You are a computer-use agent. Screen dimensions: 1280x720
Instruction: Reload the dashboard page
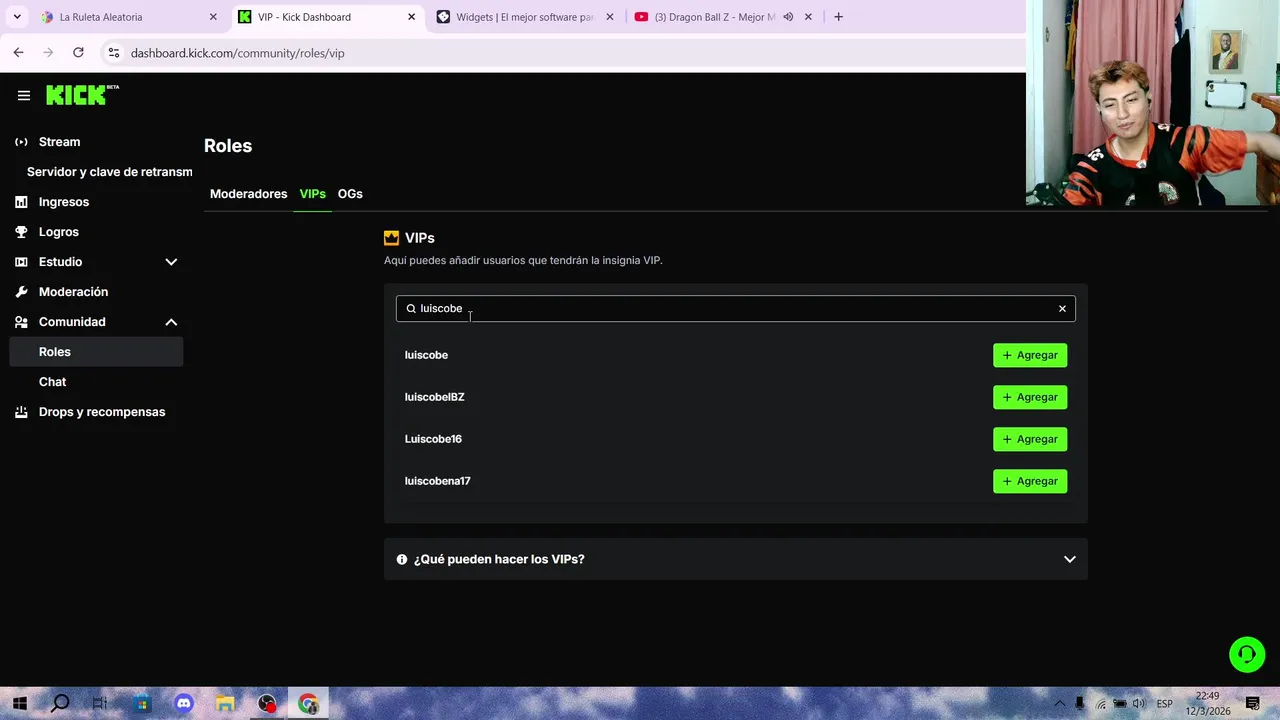[x=78, y=52]
